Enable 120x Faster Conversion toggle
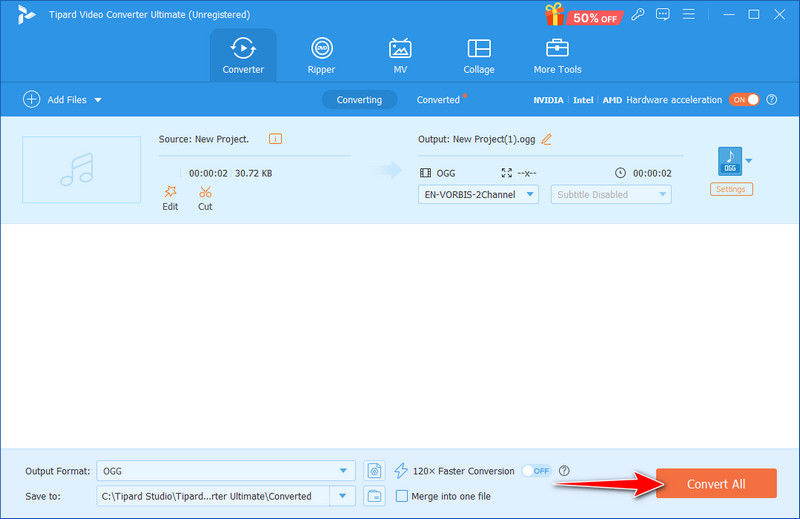The height and width of the screenshot is (519, 800). click(536, 471)
